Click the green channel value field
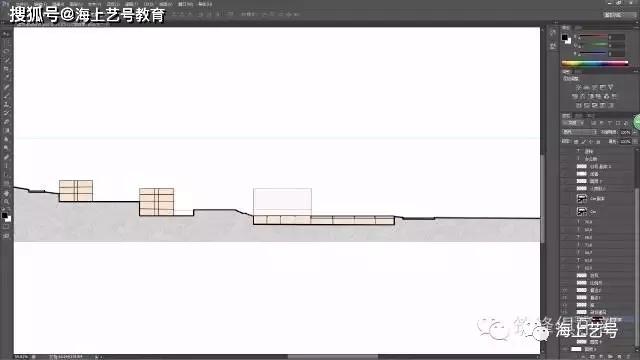Screen dimensions: 640x360 tap(617, 45)
